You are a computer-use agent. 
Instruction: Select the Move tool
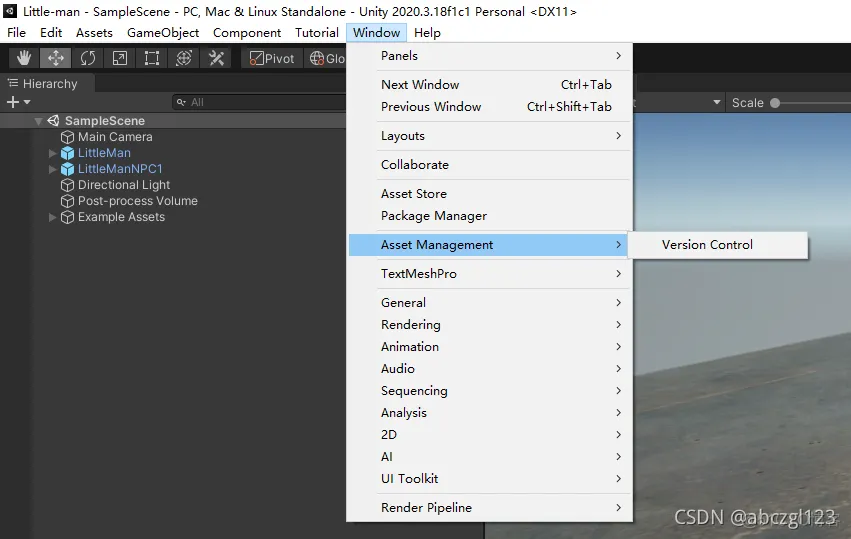click(56, 58)
